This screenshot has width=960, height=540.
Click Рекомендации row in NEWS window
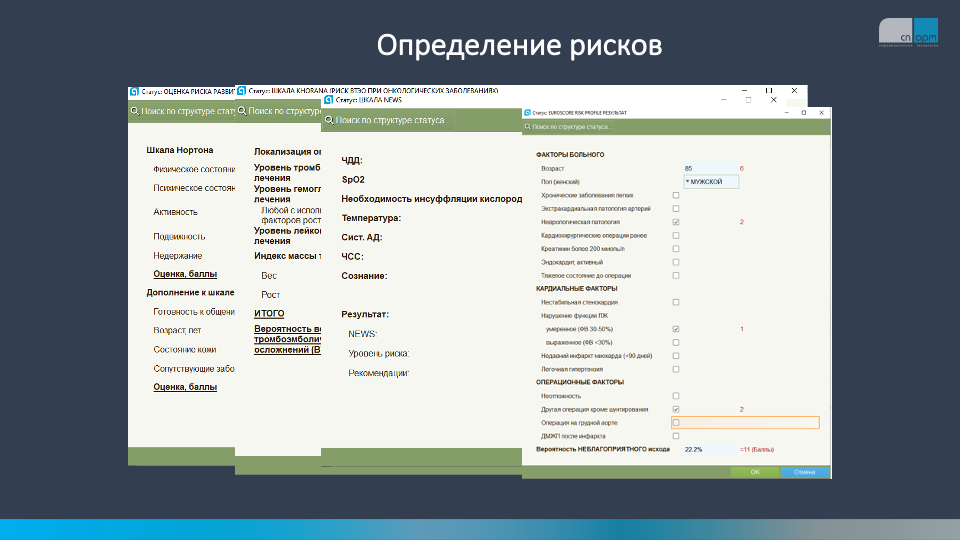point(378,373)
